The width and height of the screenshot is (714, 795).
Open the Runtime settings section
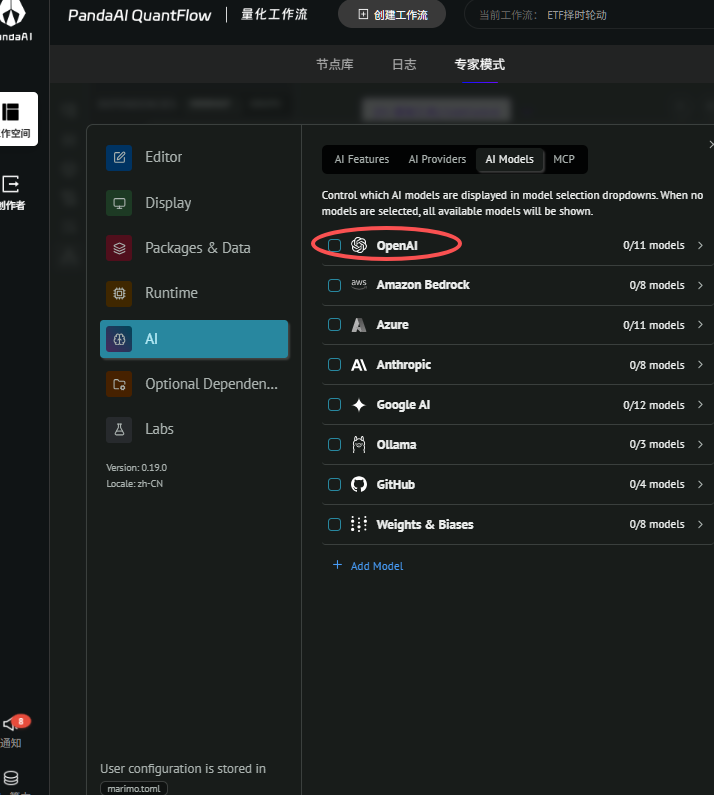tap(194, 294)
